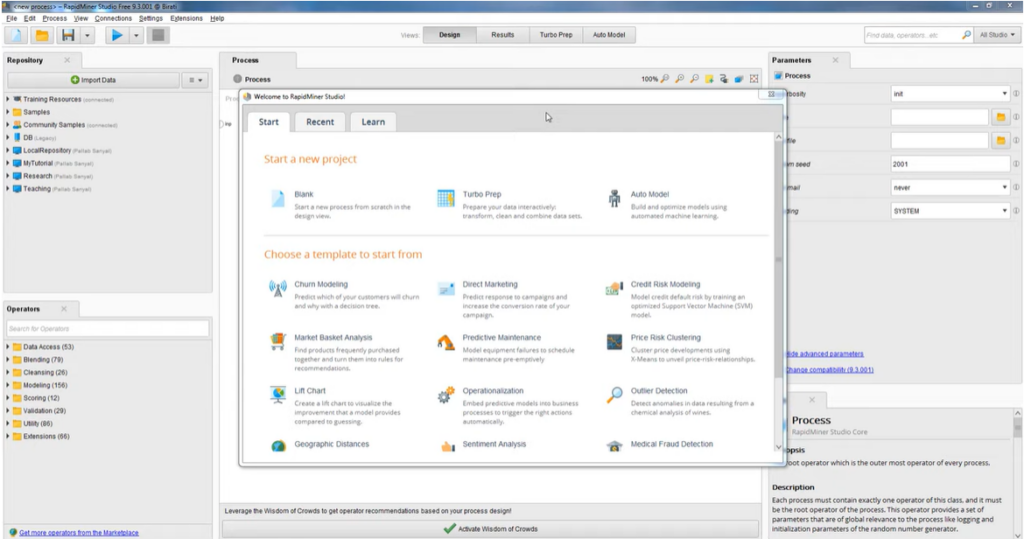This screenshot has height=539, width=1024.
Task: Open the Repository options menu button
Action: point(195,80)
